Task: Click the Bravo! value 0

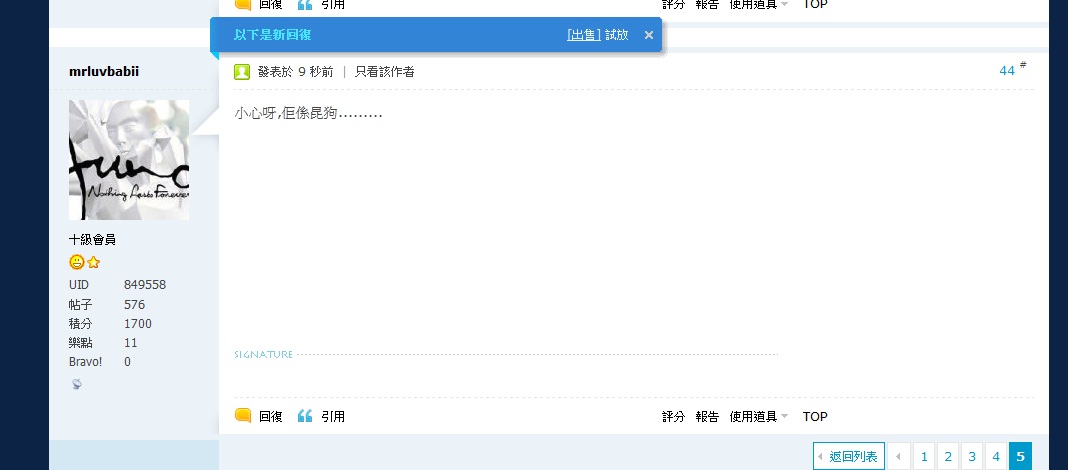Action: coord(127,362)
